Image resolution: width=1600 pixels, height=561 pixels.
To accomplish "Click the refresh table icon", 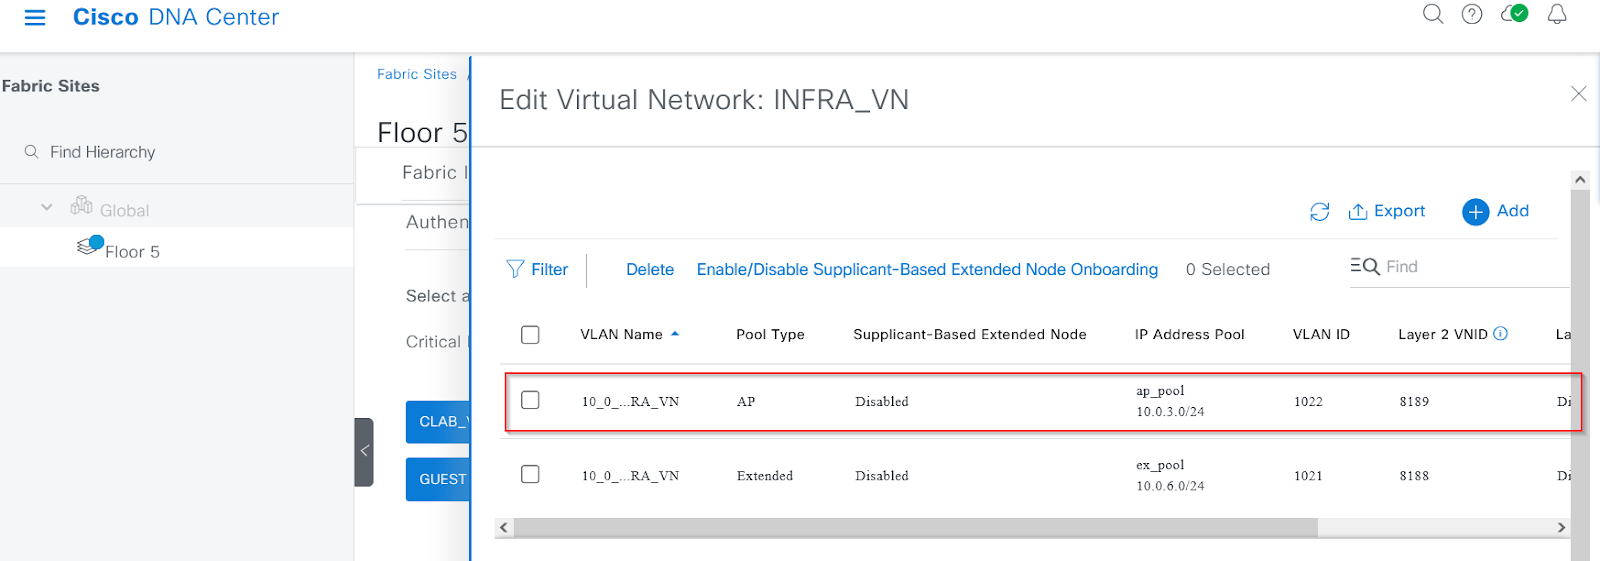I will [x=1320, y=212].
